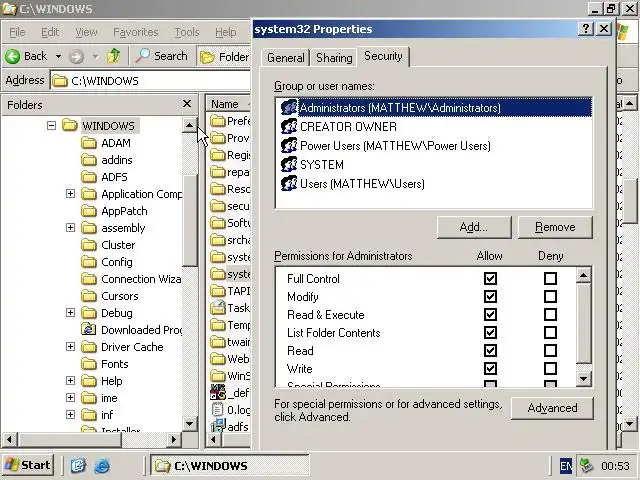Viewport: 640px width, 480px height.
Task: Open the Back button history dropdown arrow
Action: 58,56
